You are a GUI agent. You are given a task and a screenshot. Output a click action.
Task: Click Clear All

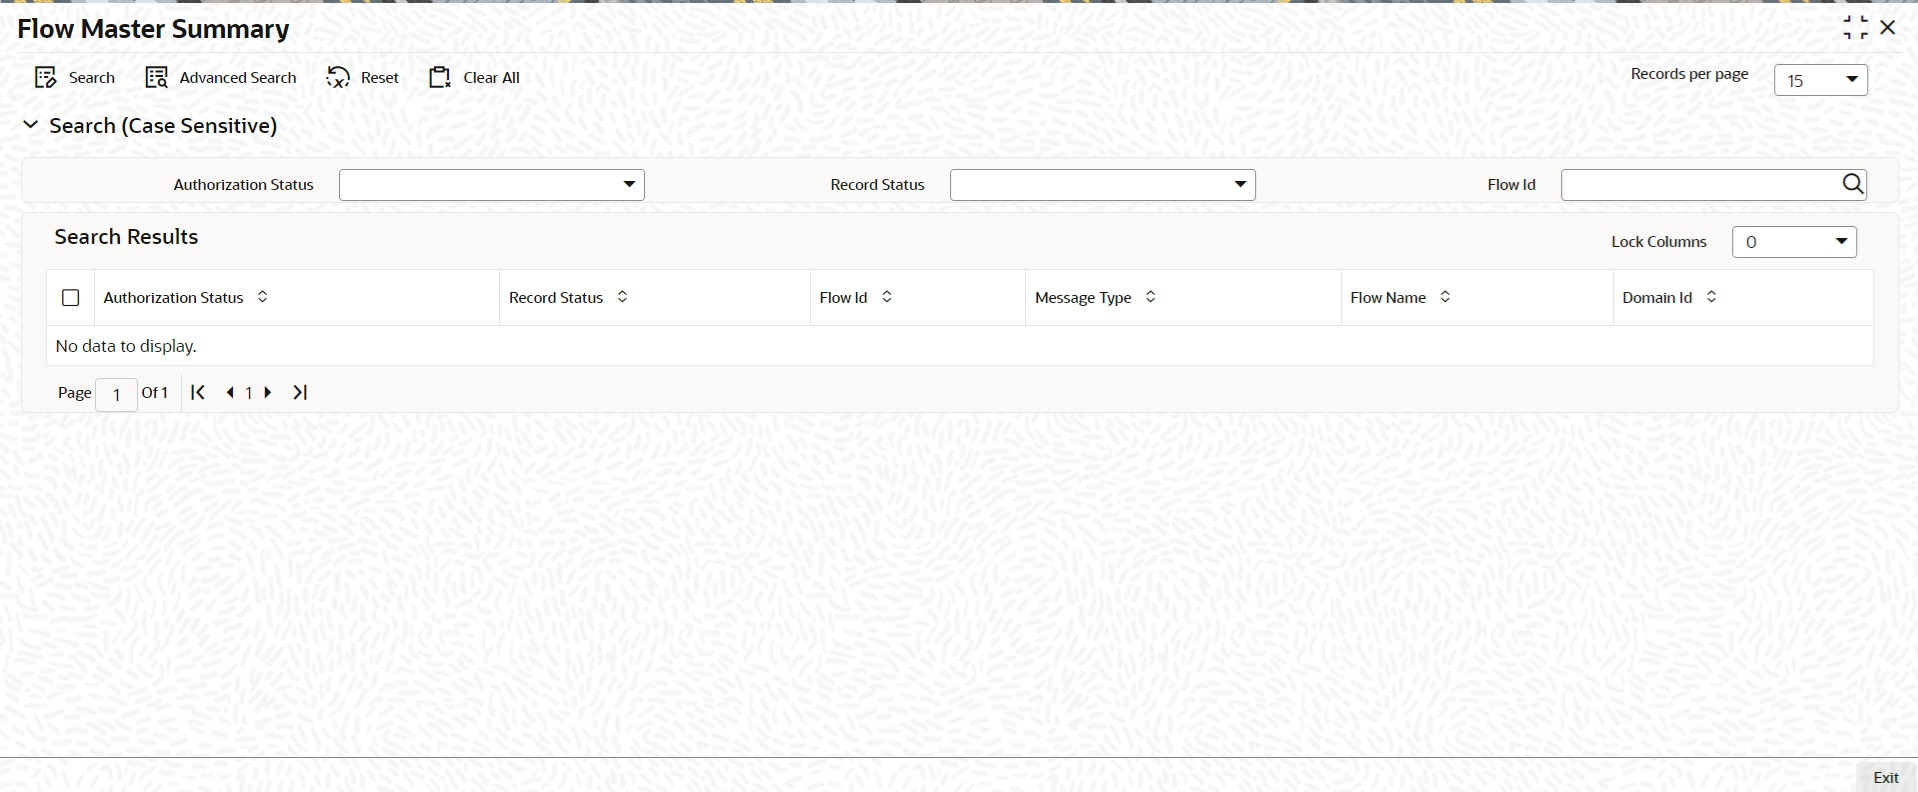coord(474,78)
